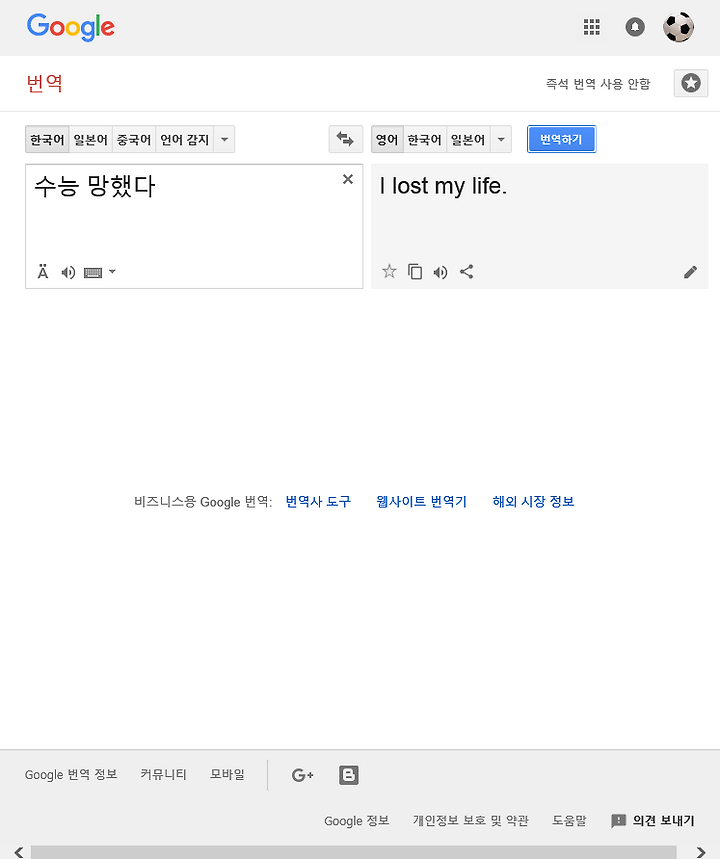720x859 pixels.
Task: Save translation with the star icon
Action: pos(389,272)
